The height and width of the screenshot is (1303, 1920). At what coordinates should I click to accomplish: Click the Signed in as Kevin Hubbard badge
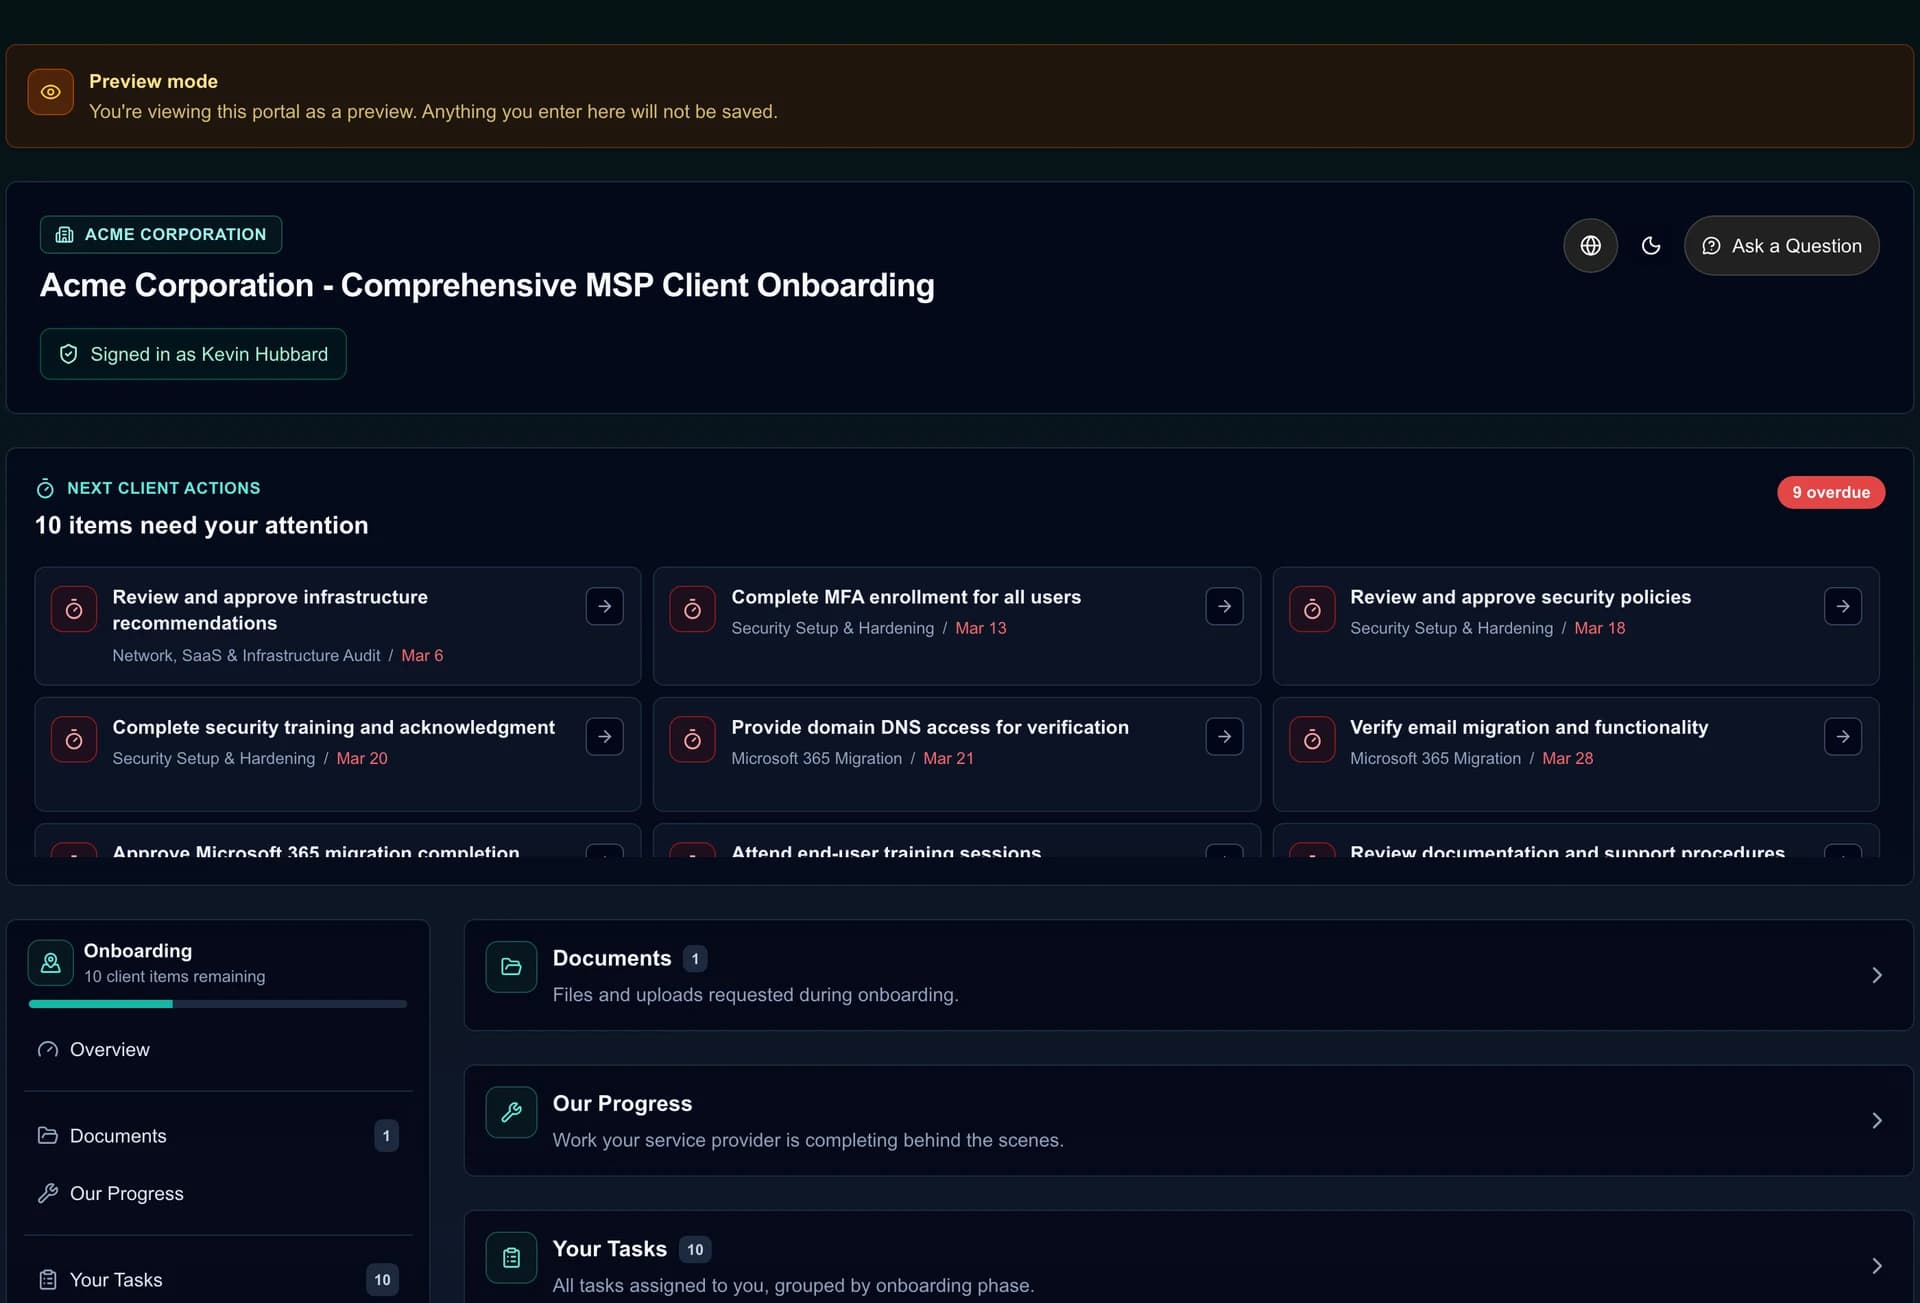(193, 354)
